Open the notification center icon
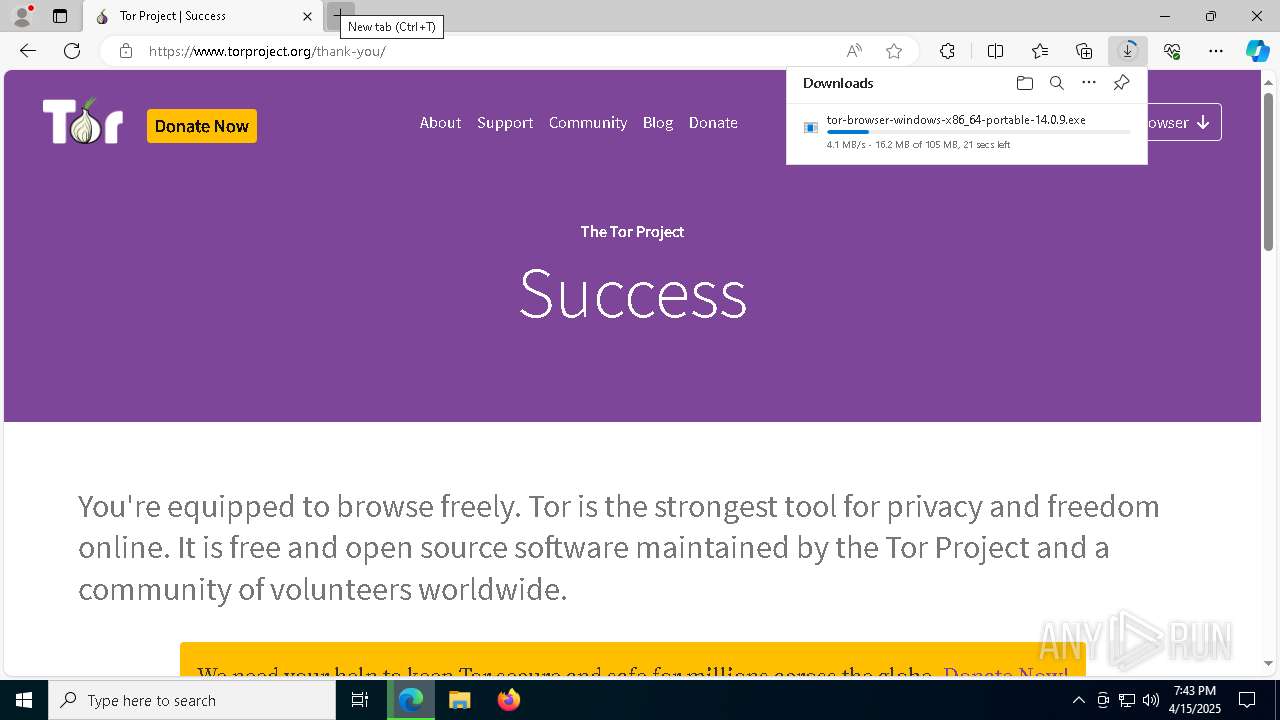 [x=1247, y=700]
